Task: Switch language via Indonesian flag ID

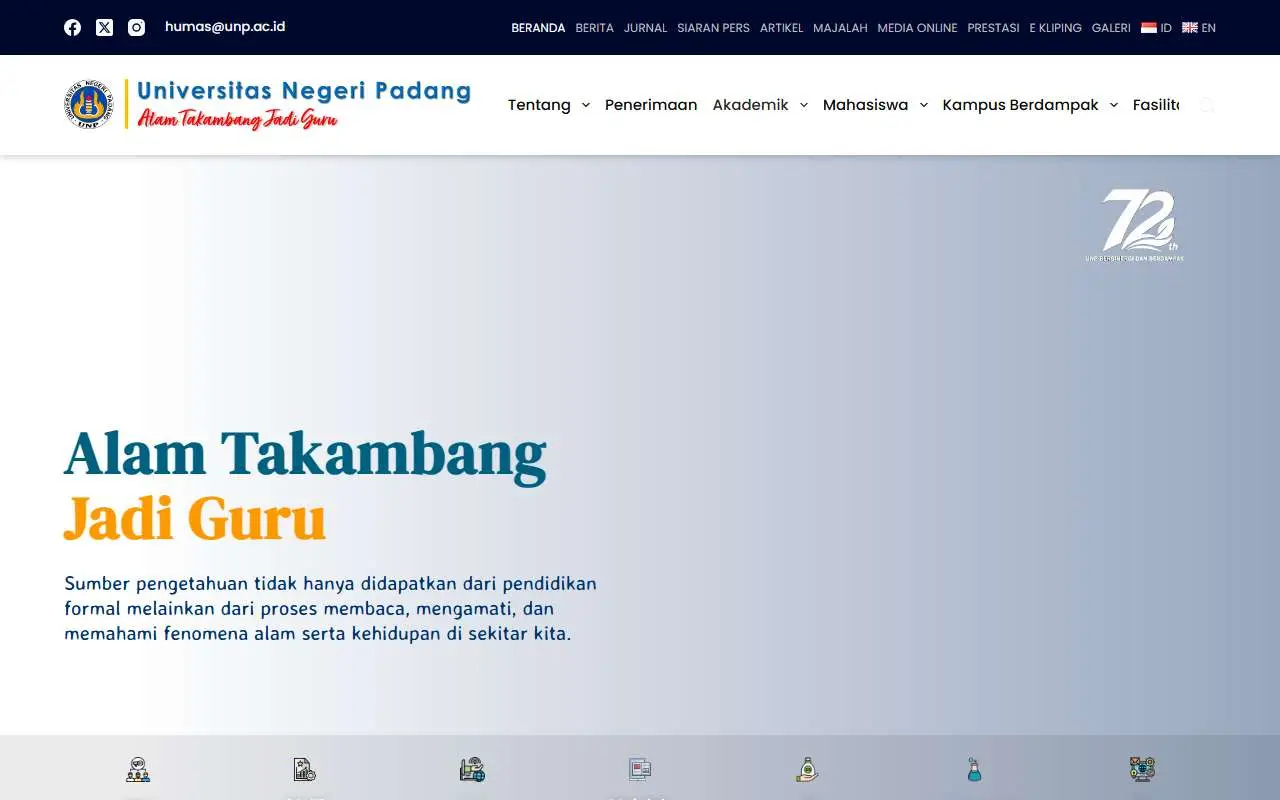Action: pyautogui.click(x=1156, y=28)
